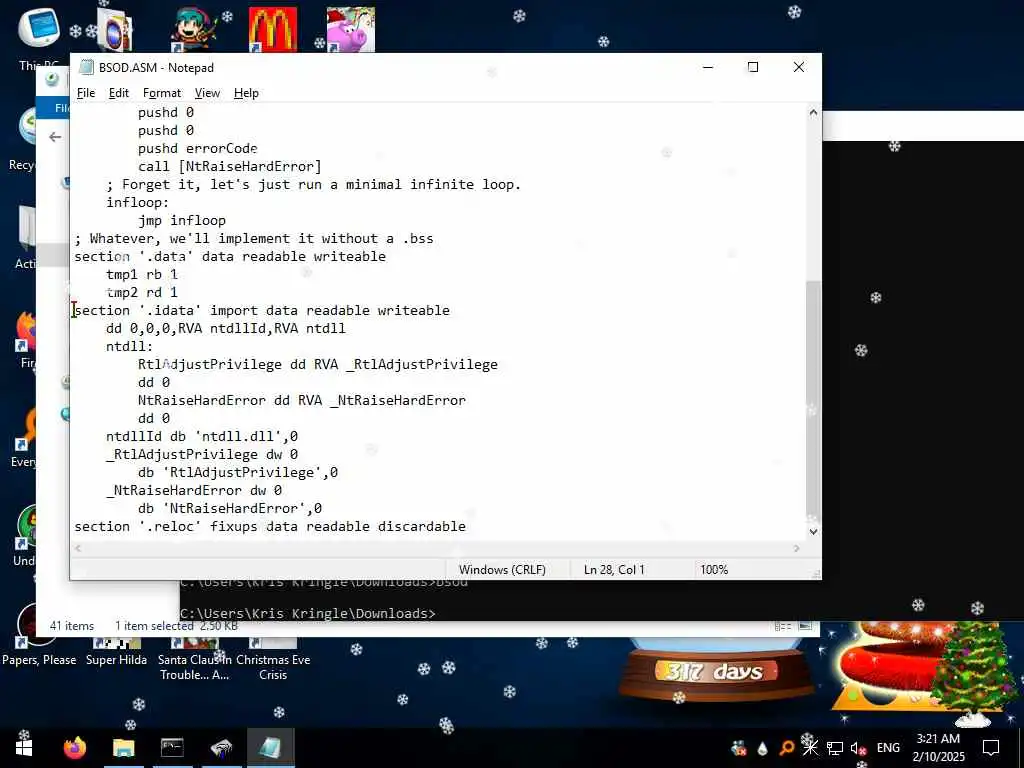Place cursor on the 'jmp infloop' line
Image resolution: width=1024 pixels, height=768 pixels.
182,220
